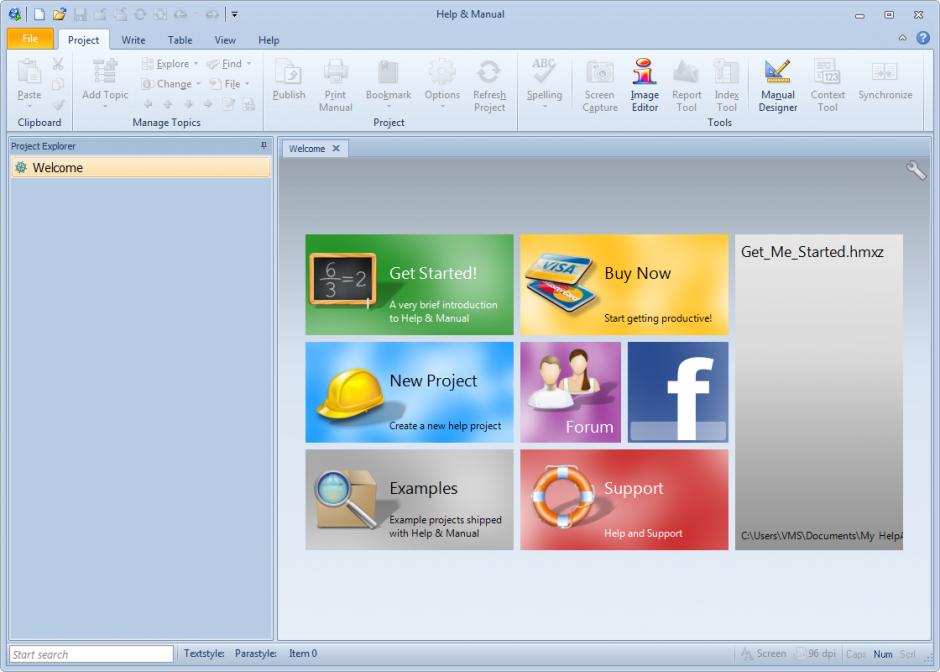Switch to the Write ribbon tab
Screen dimensions: 940x672
(133, 40)
